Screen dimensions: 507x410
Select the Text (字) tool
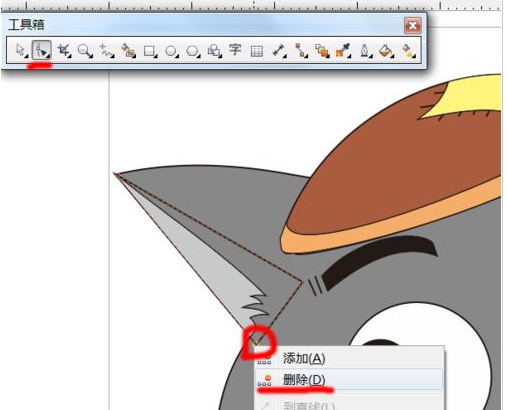[235, 50]
